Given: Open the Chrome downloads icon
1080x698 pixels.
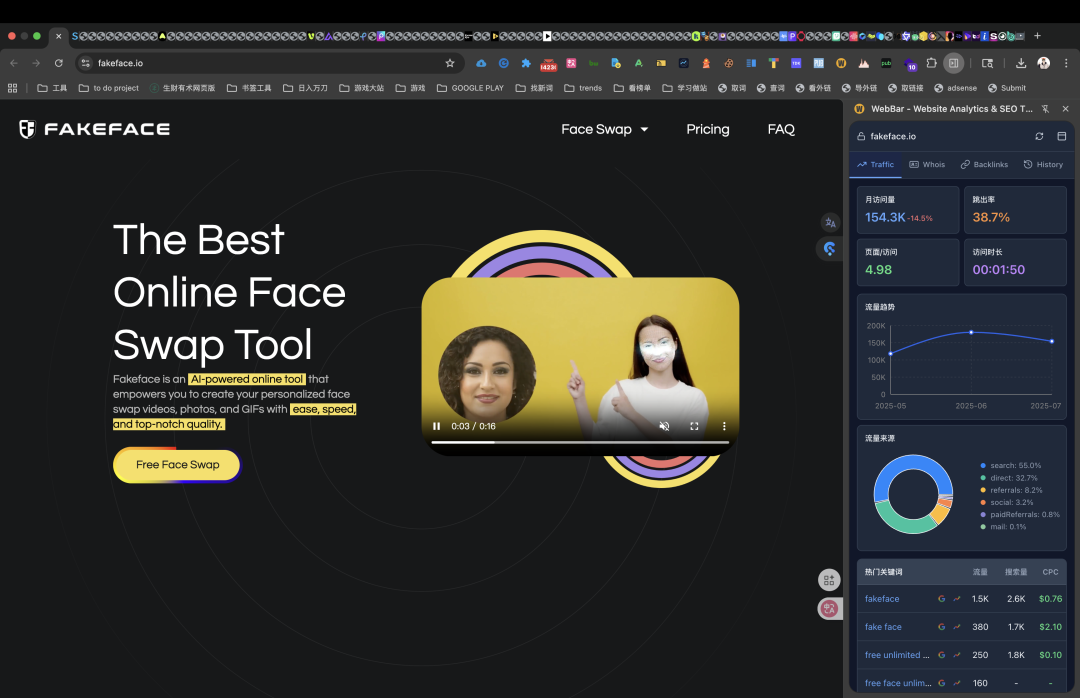Looking at the screenshot, I should click(1021, 63).
